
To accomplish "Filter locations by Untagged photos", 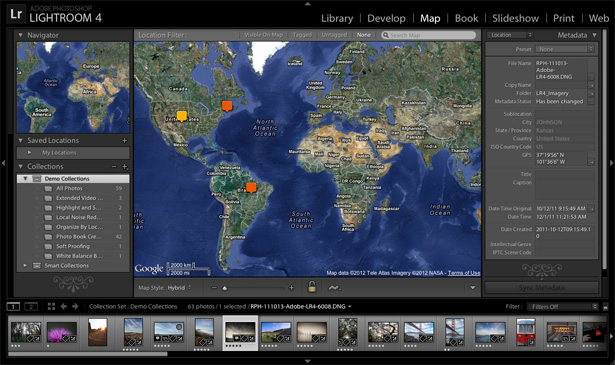I will (x=334, y=35).
